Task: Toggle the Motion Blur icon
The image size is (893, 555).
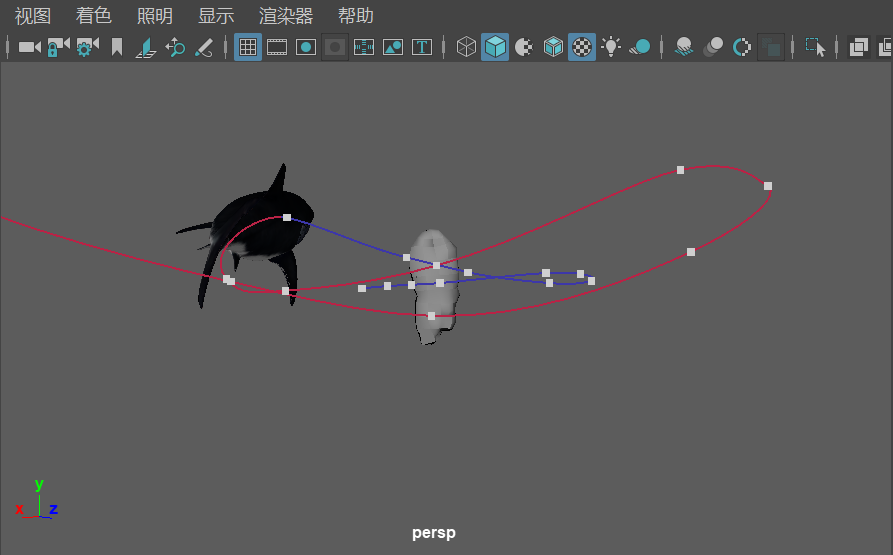Action: coord(712,47)
